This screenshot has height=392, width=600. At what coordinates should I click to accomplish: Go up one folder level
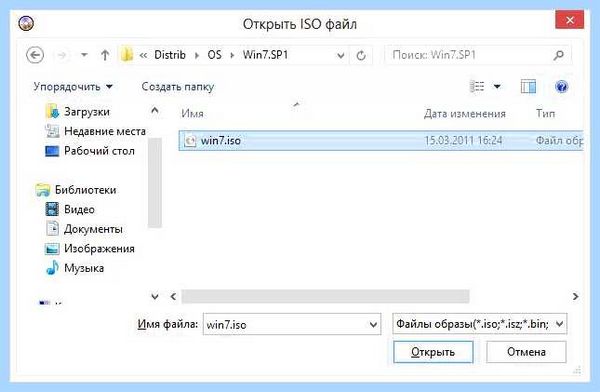tap(105, 56)
